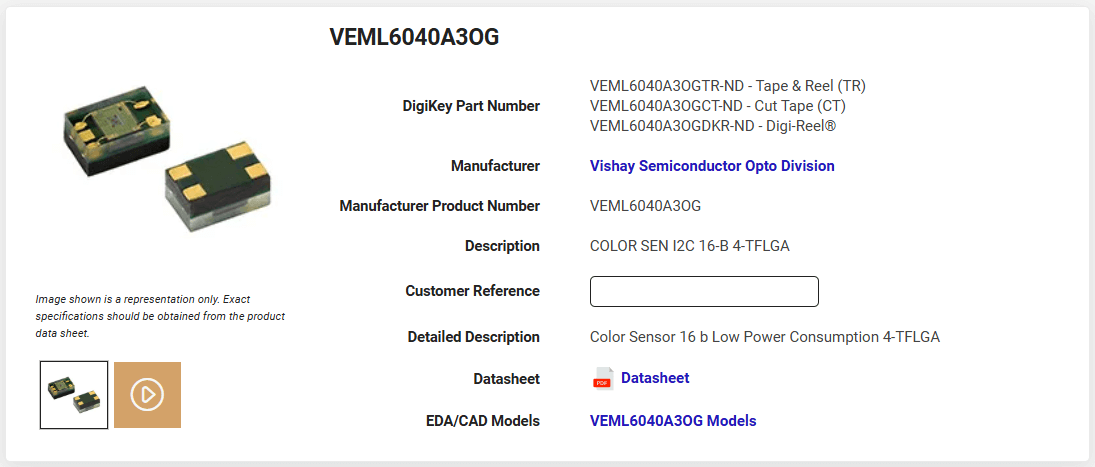Click the Customer Reference field label
This screenshot has height=467, width=1095.
[x=472, y=291]
